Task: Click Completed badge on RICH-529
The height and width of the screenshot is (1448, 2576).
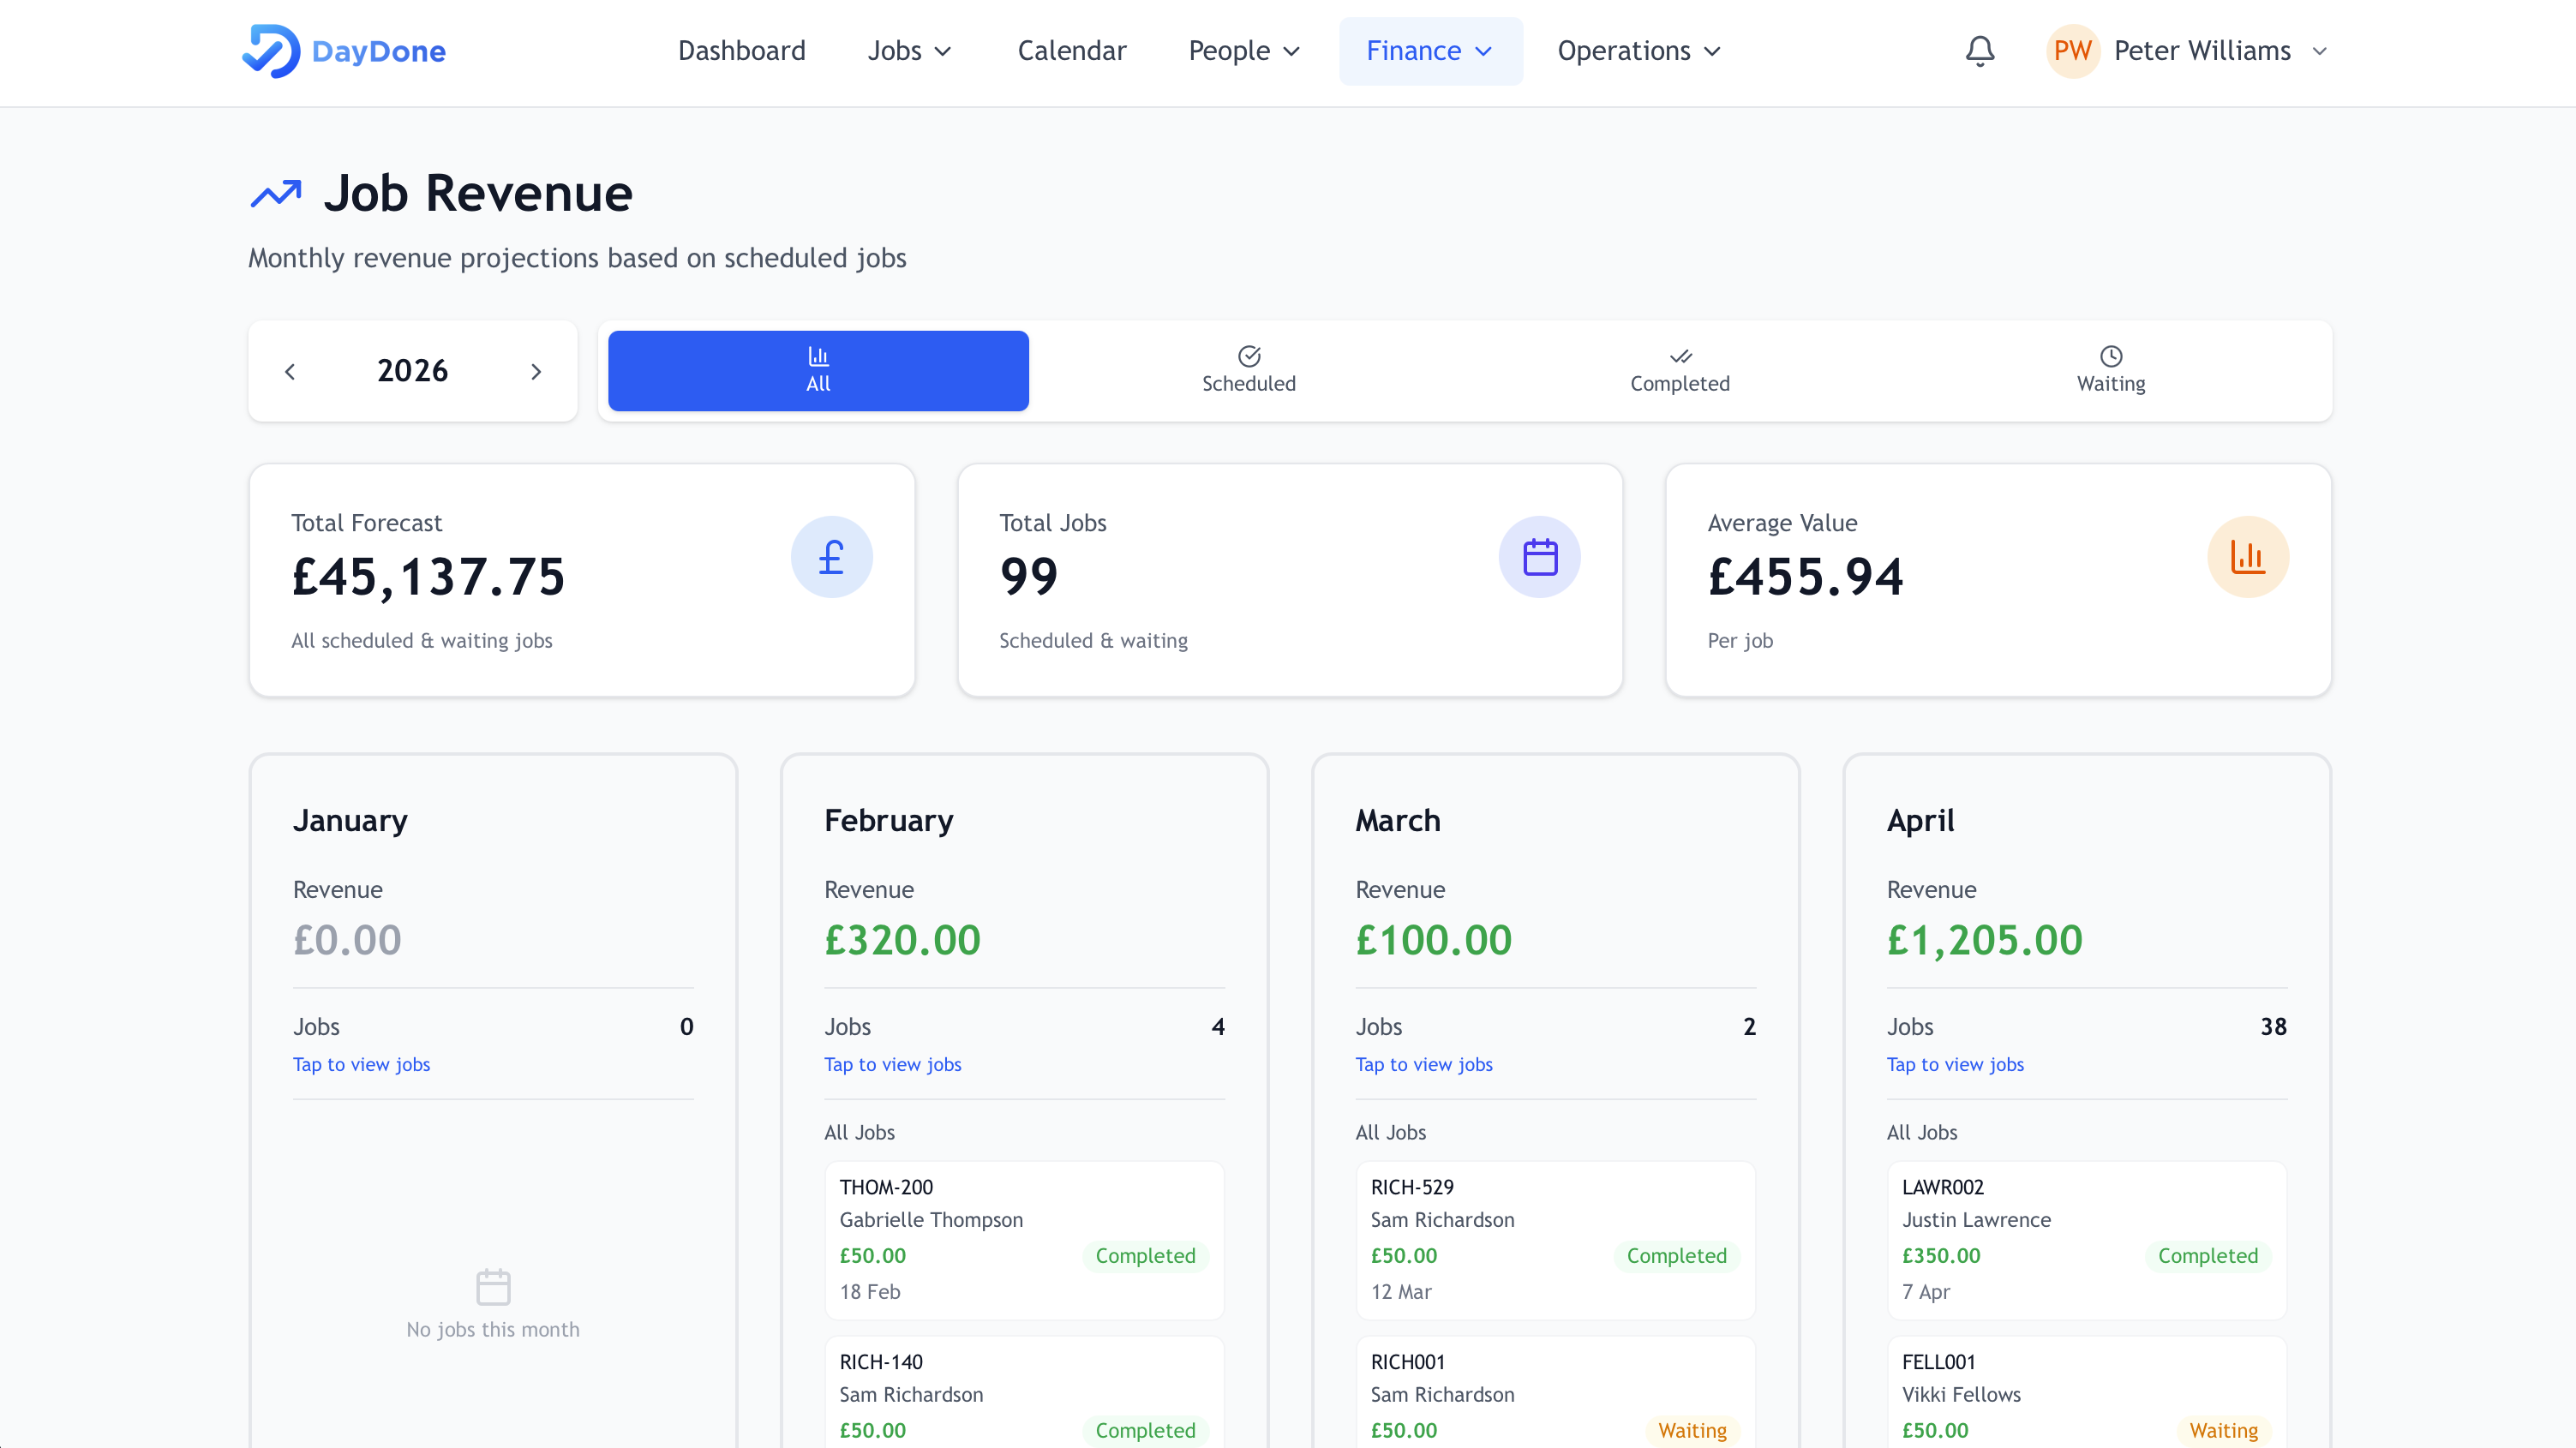Action: [1676, 1255]
